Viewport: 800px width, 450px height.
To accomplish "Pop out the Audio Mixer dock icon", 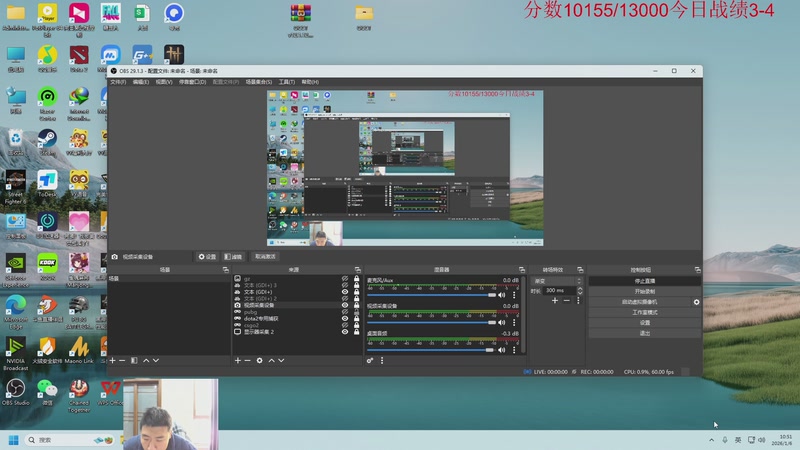I will pyautogui.click(x=521, y=269).
